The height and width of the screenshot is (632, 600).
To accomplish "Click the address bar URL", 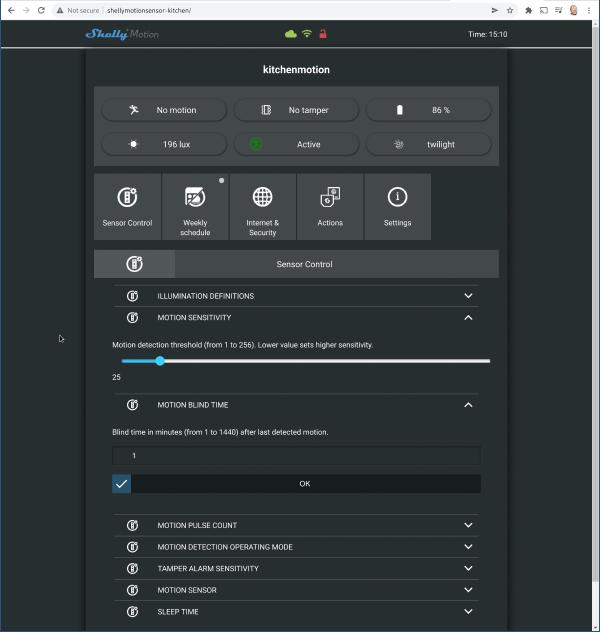I will (149, 10).
